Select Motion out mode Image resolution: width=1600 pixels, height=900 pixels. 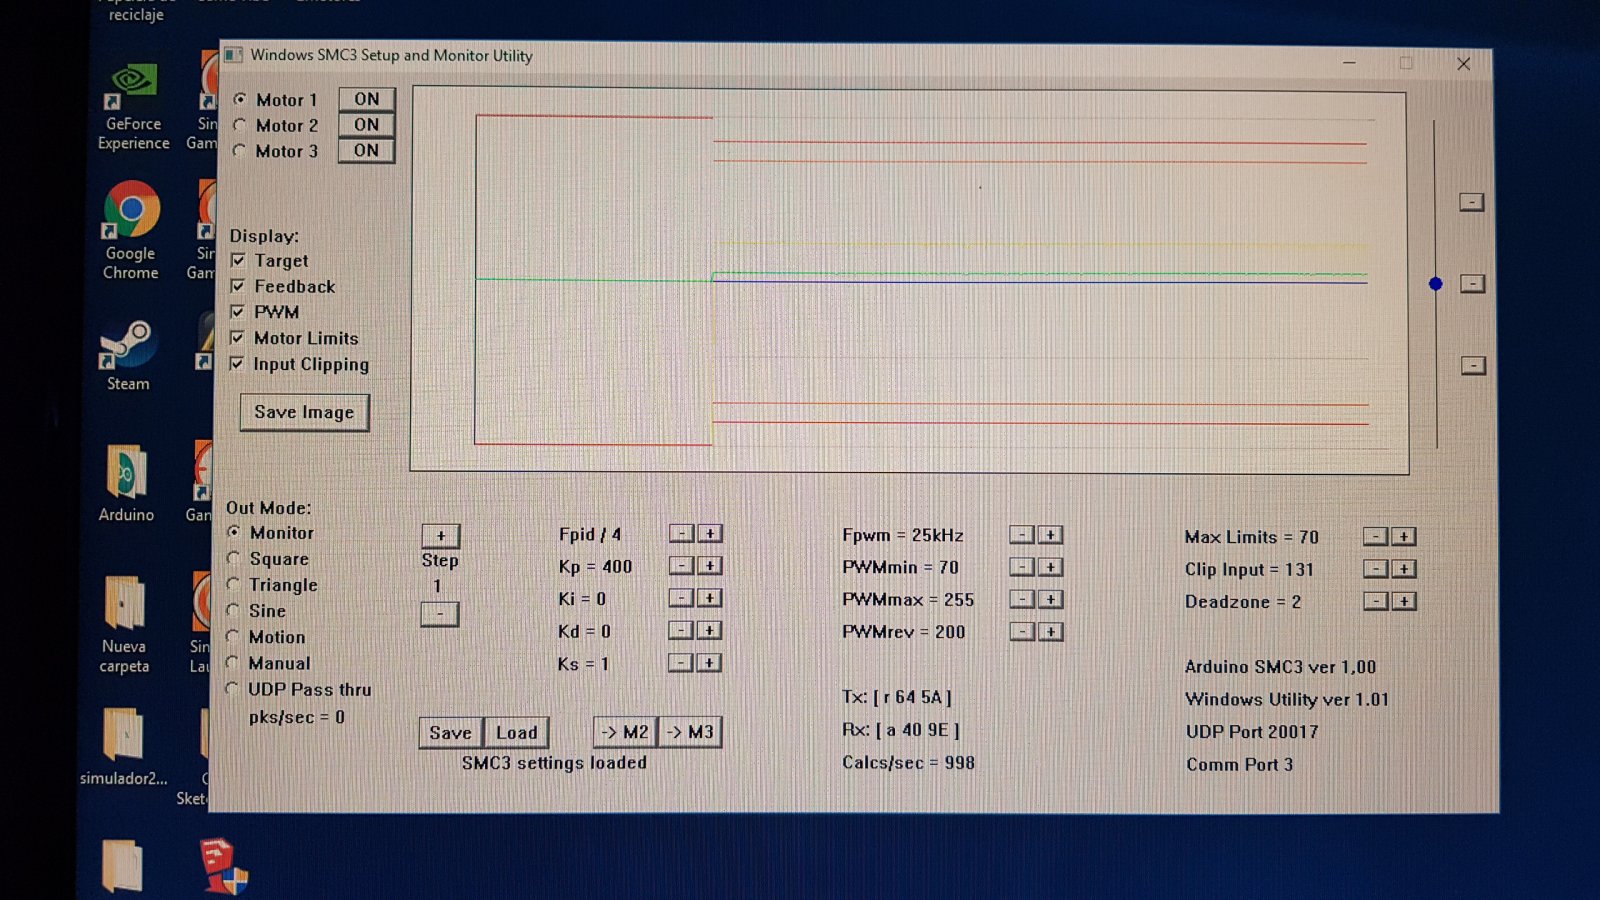pos(233,636)
